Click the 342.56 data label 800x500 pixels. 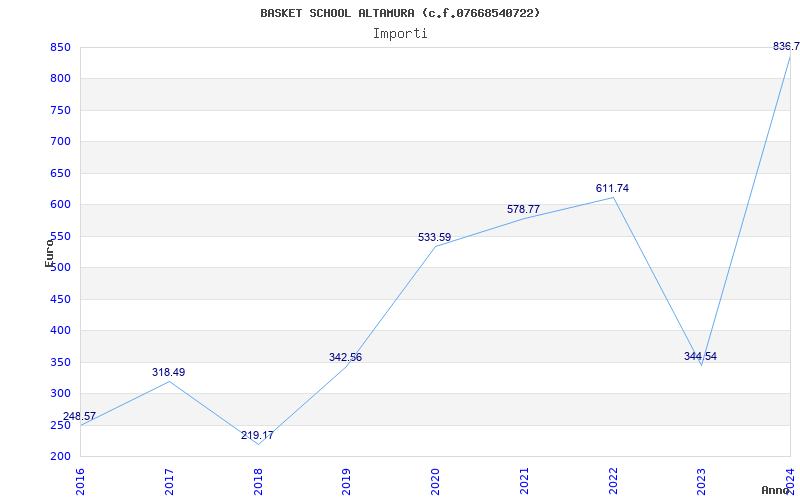click(345, 357)
